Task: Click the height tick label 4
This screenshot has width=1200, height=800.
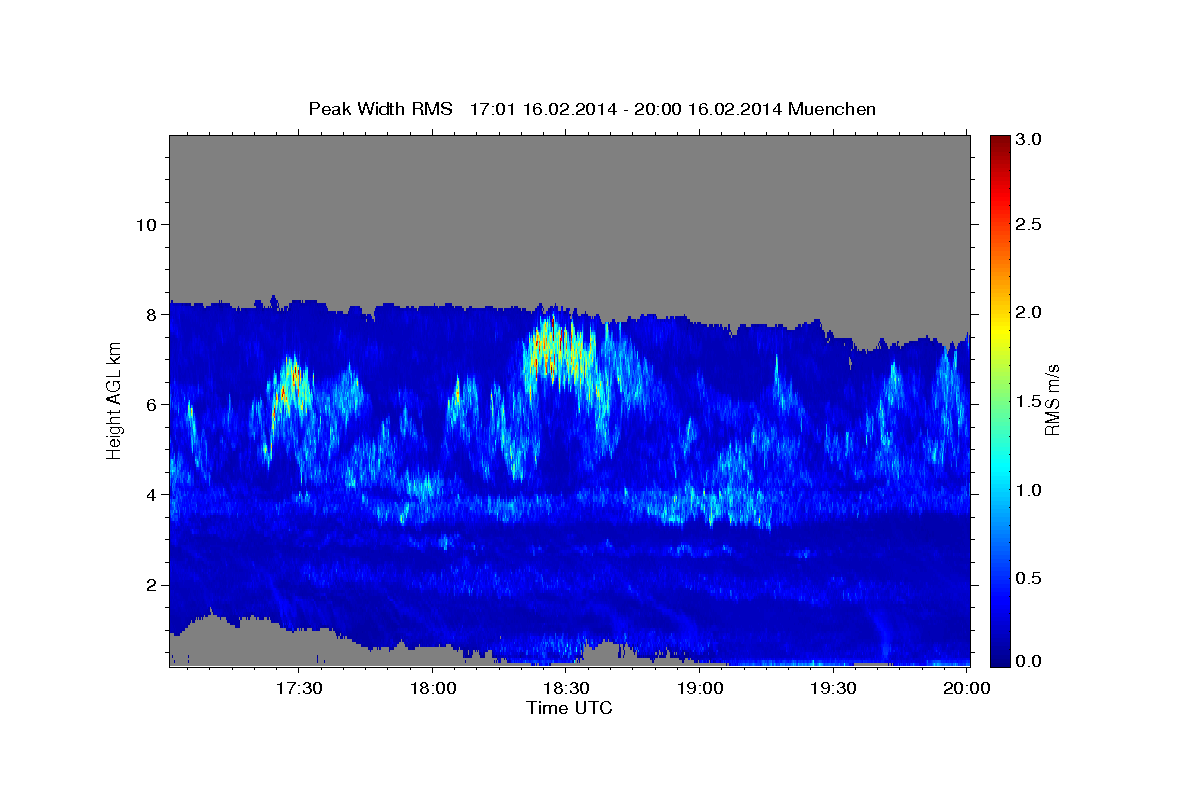Action: point(150,494)
